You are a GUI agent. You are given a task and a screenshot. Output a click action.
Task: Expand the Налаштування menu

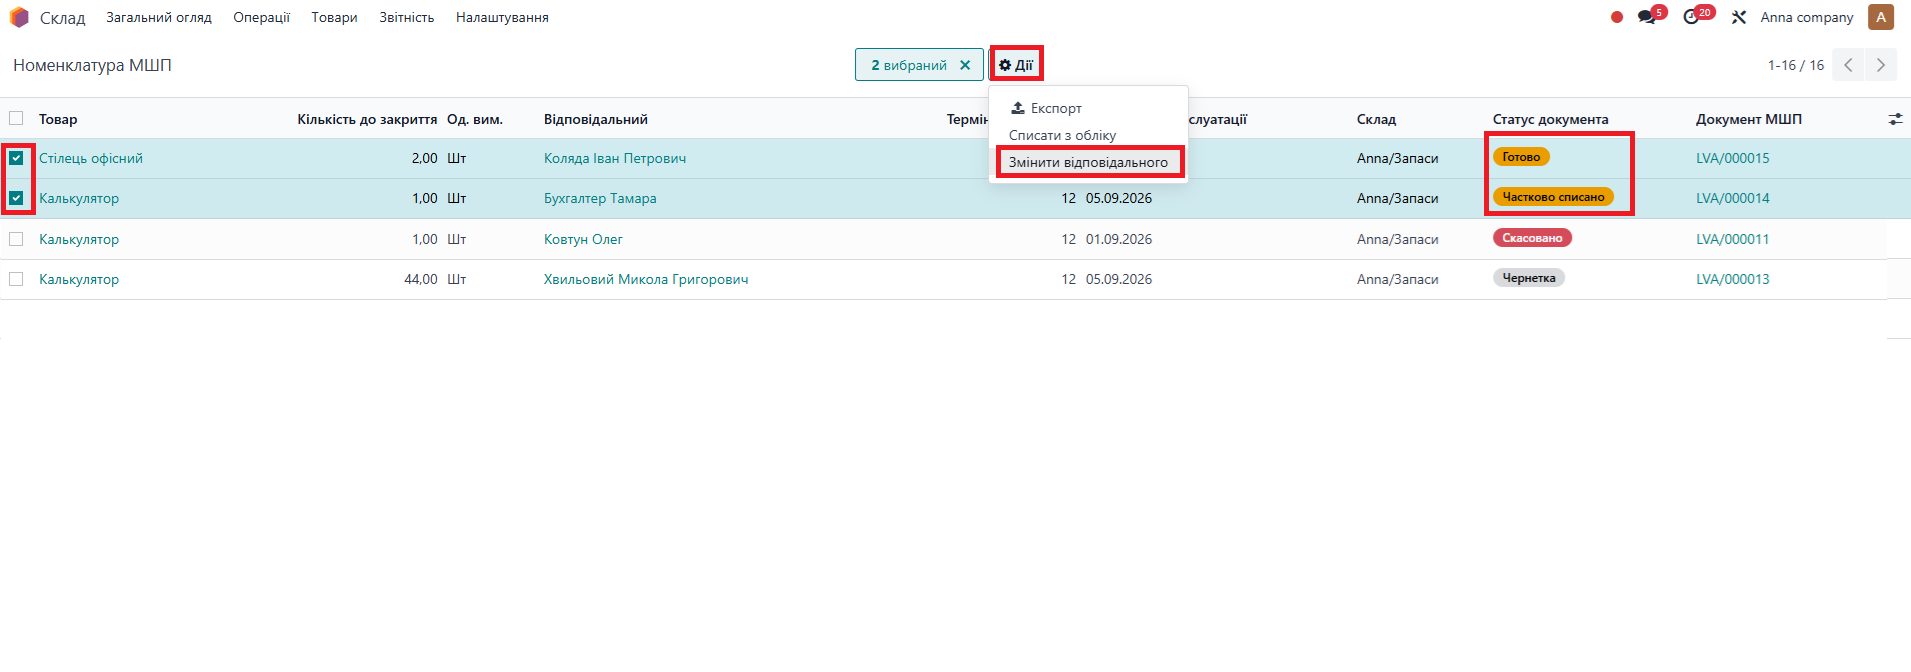pos(502,17)
